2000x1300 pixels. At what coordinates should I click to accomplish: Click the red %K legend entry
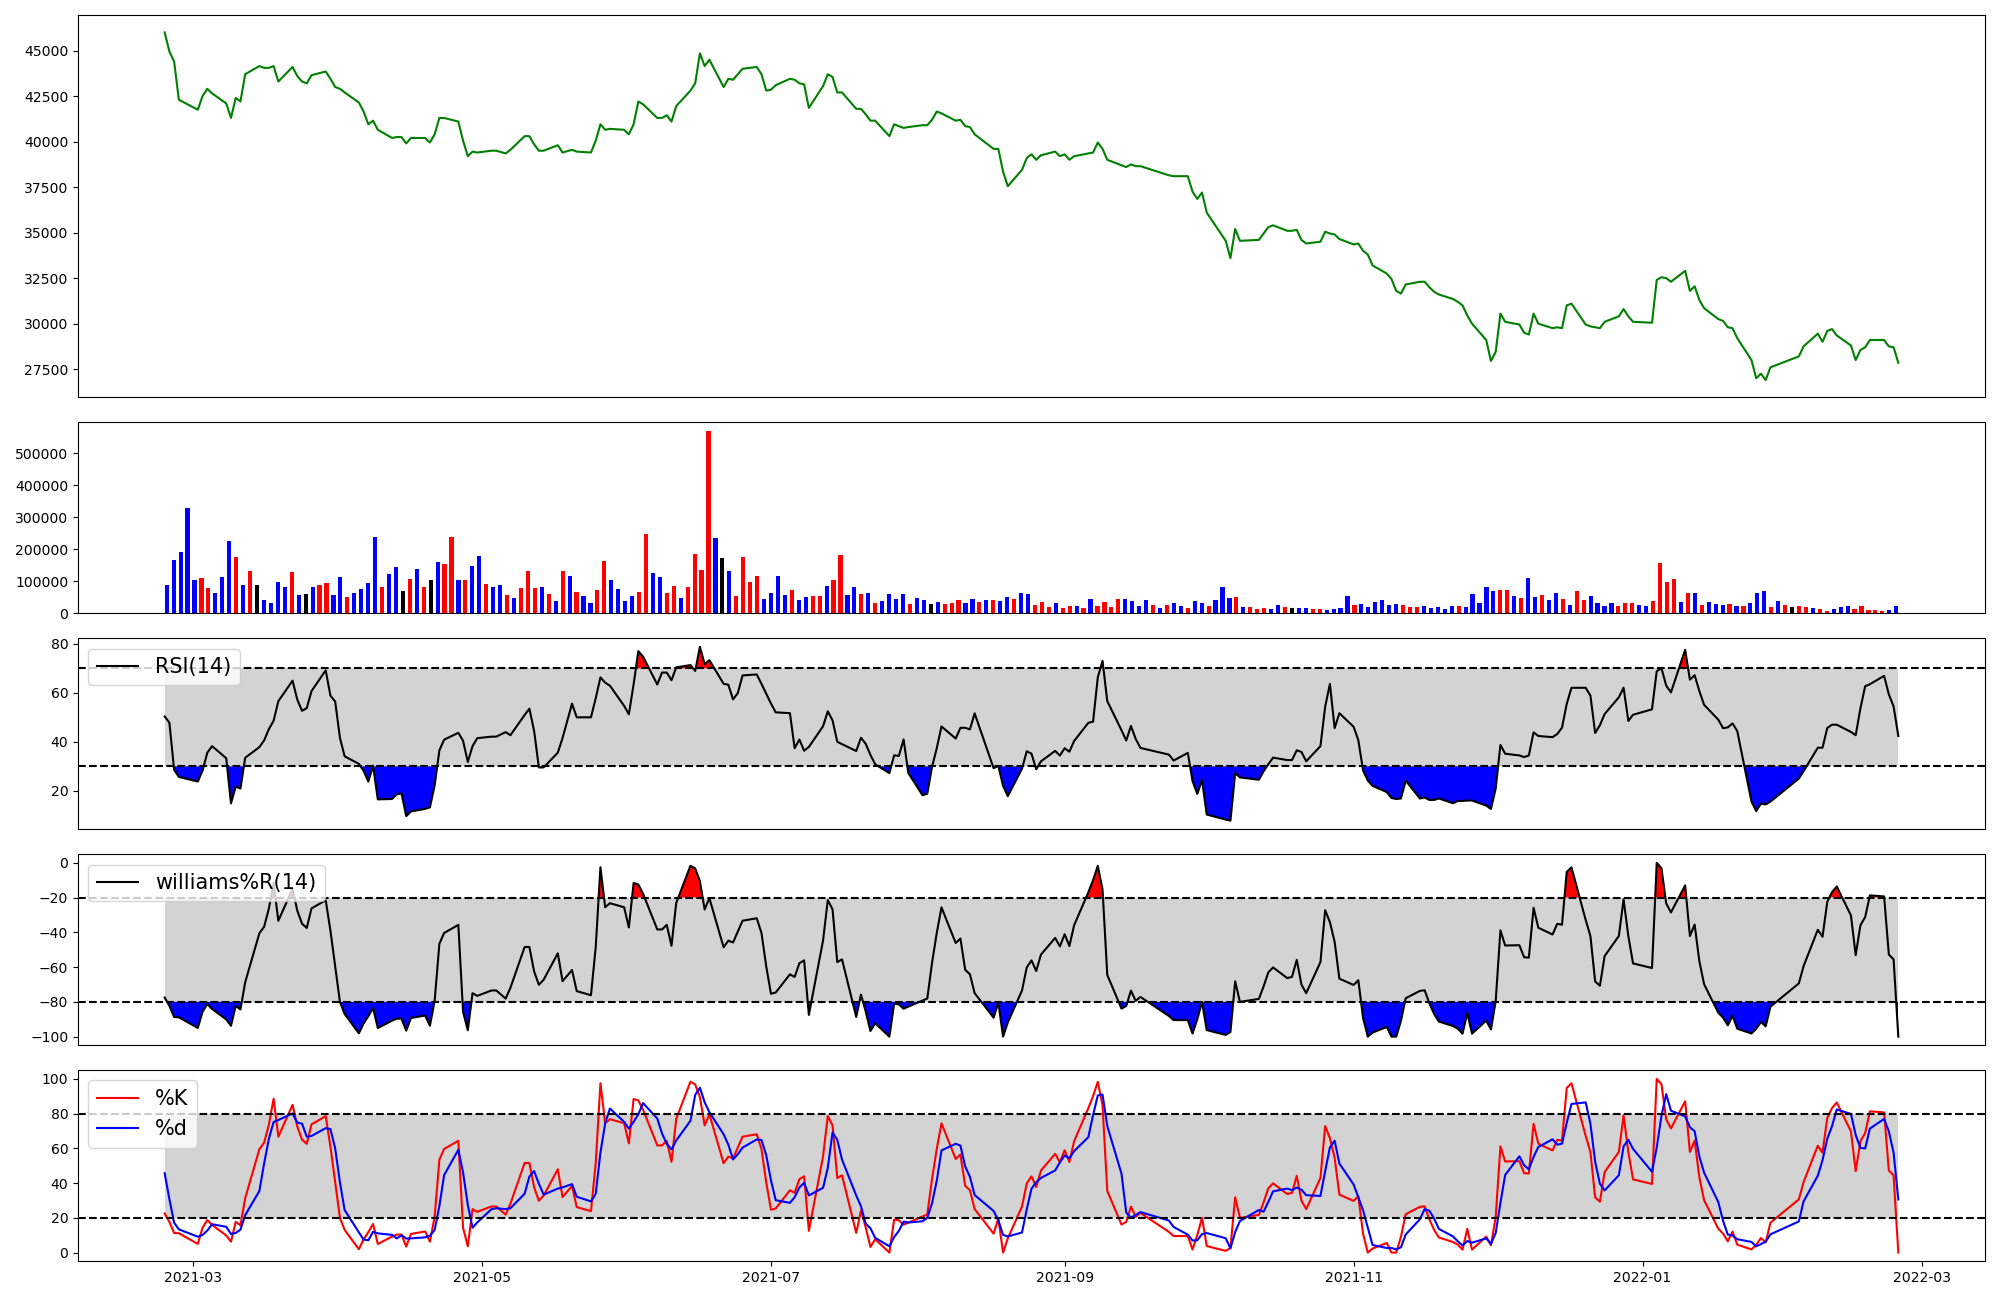[x=170, y=1098]
